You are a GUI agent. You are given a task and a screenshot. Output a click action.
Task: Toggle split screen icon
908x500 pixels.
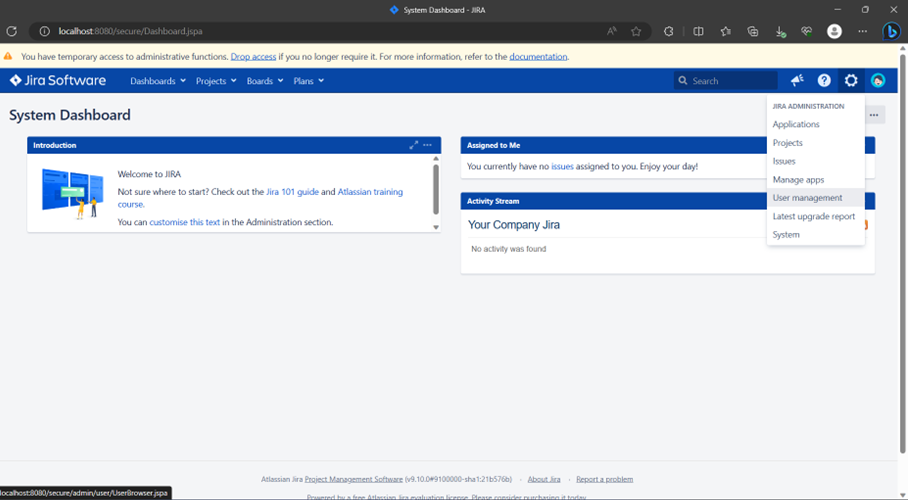(698, 31)
